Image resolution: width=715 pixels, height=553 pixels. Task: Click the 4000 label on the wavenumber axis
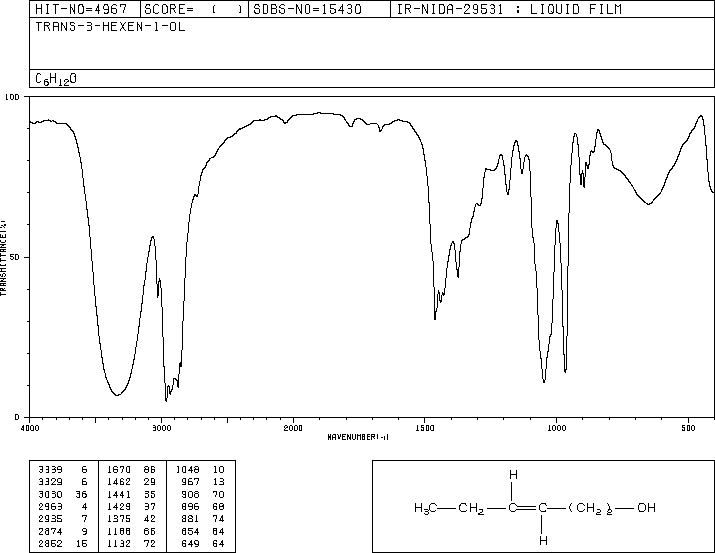pyautogui.click(x=30, y=428)
